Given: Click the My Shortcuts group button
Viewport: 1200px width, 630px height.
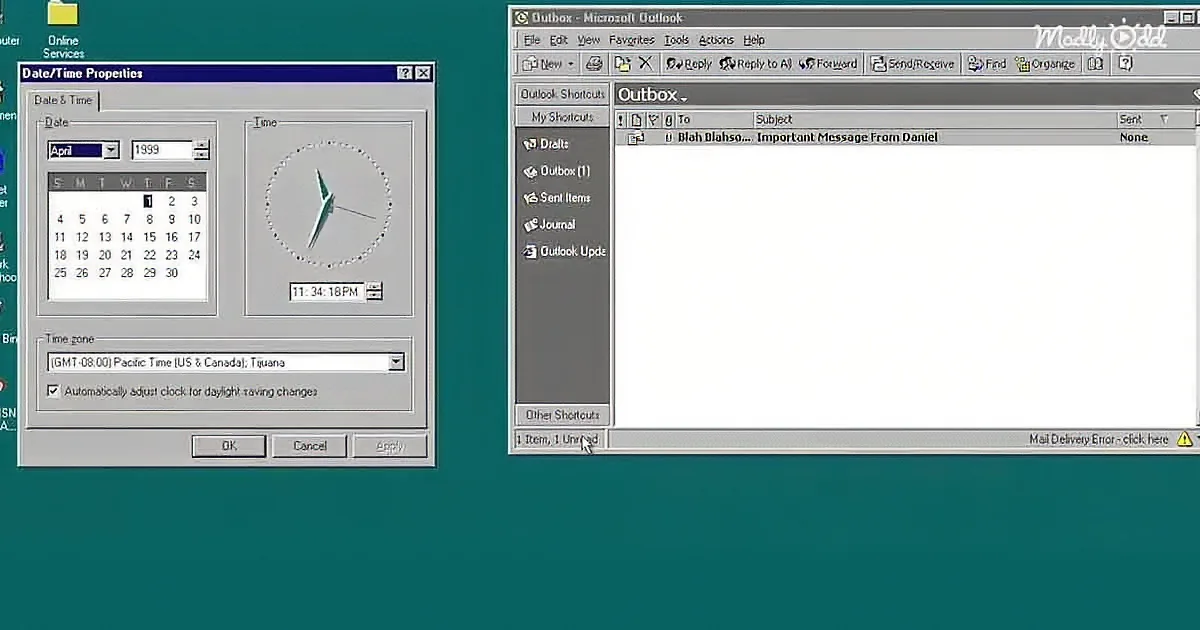Looking at the screenshot, I should pos(562,117).
